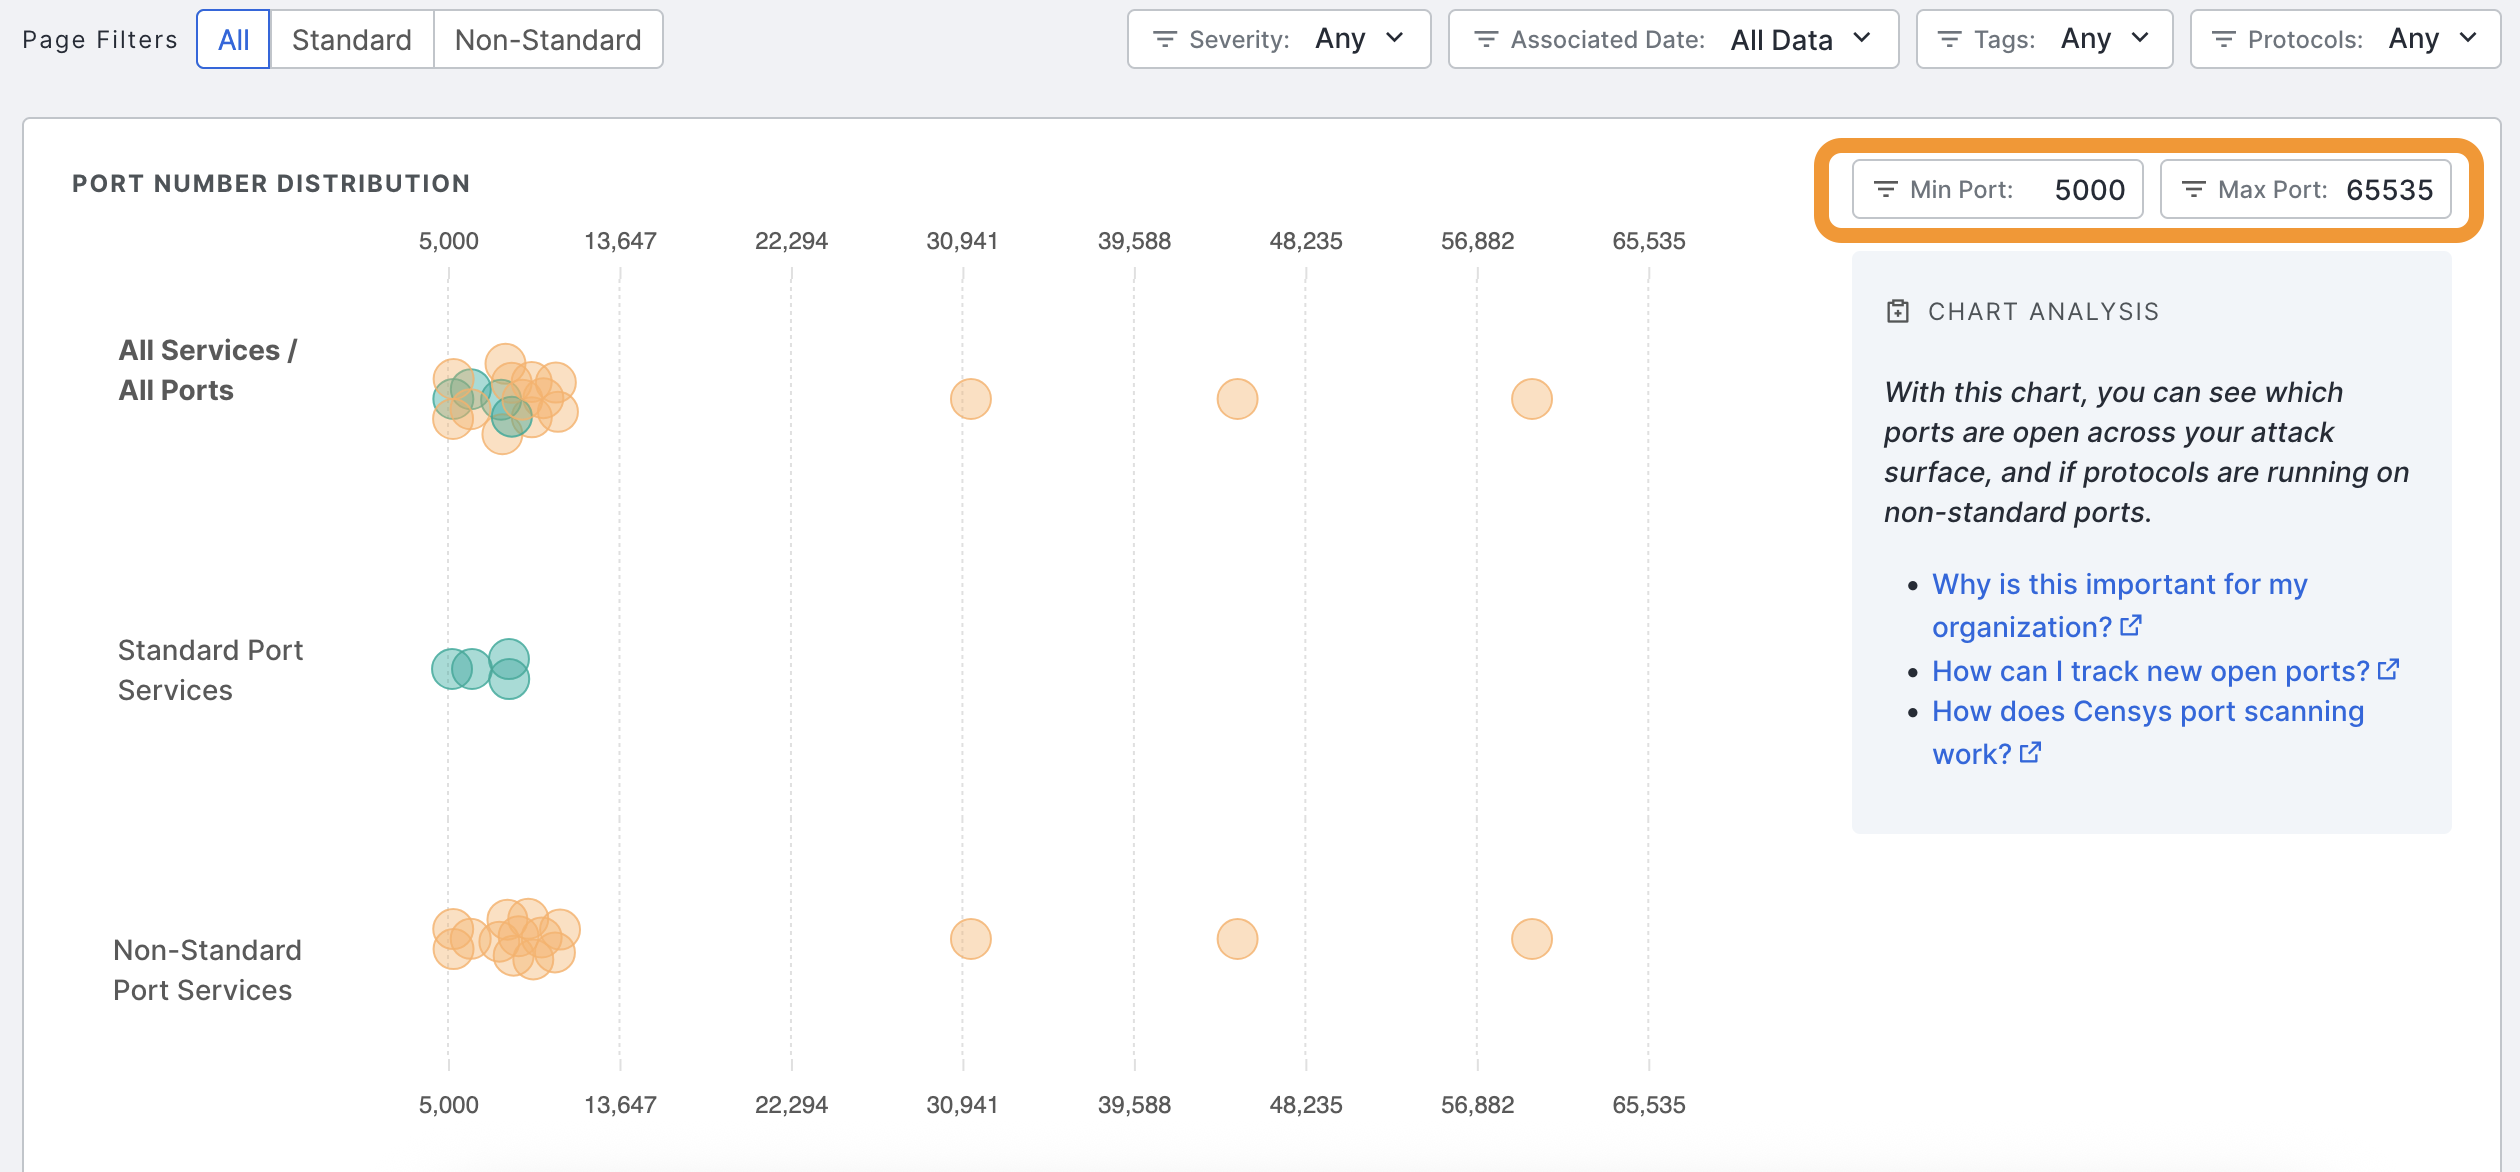
Task: Open the Tags dropdown chevron
Action: [2140, 38]
